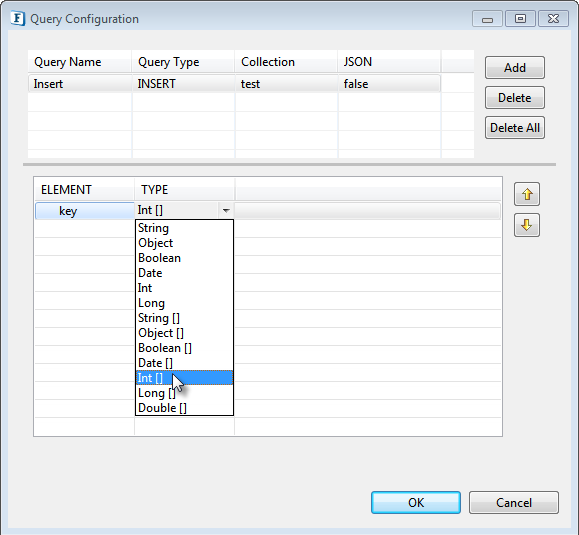Select the Insert query row
The width and height of the screenshot is (579, 535).
(x=234, y=84)
